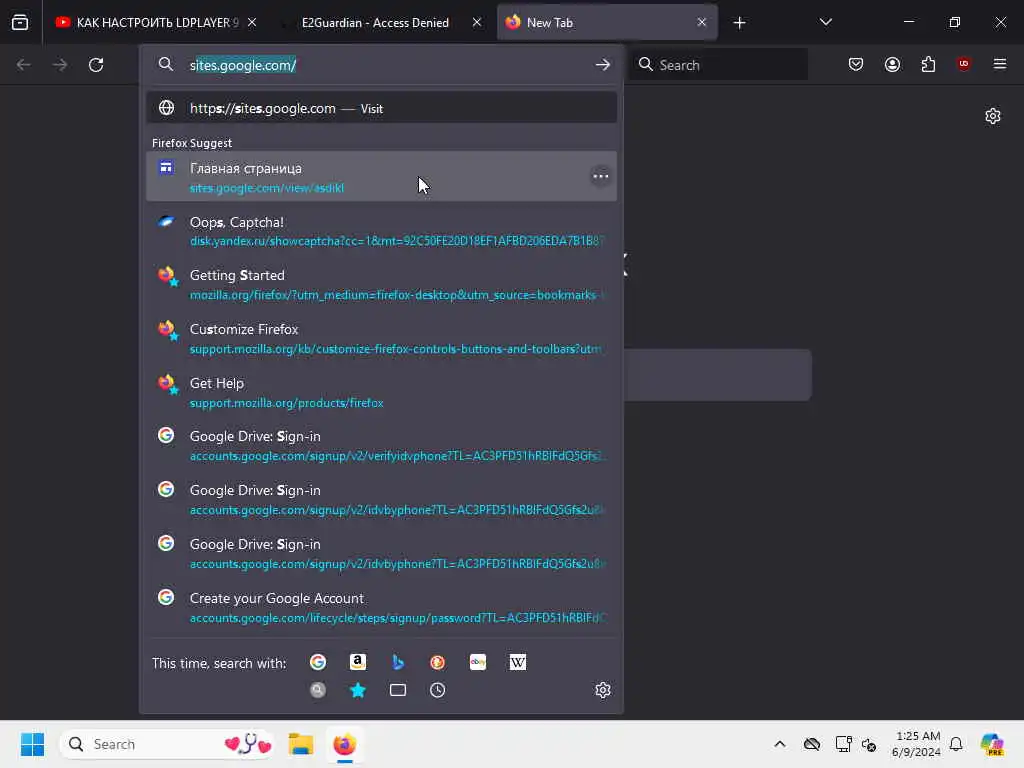This screenshot has width=1024, height=768.
Task: Close the YouTube LDPLAYER tab
Action: tap(252, 23)
